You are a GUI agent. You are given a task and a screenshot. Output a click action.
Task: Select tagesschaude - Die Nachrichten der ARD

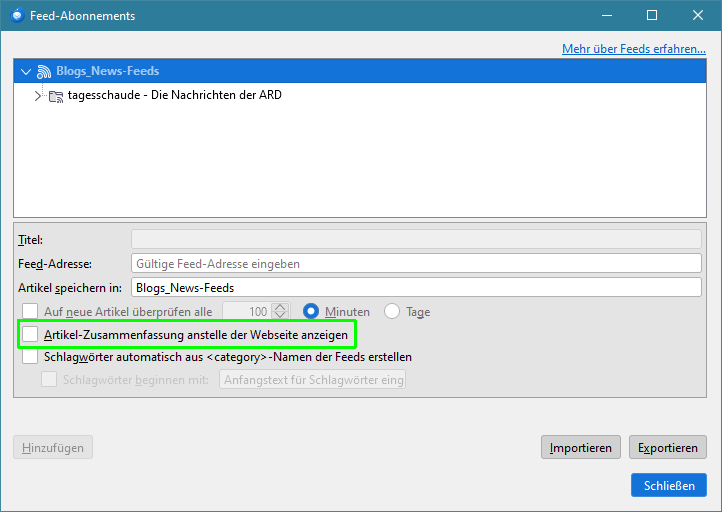[x=175, y=95]
